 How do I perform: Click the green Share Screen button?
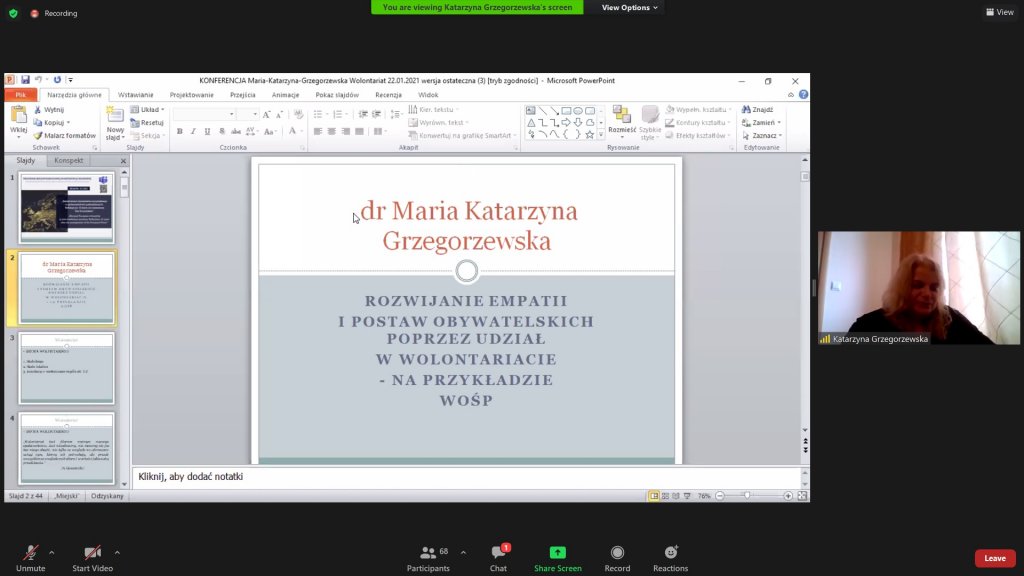[x=558, y=558]
